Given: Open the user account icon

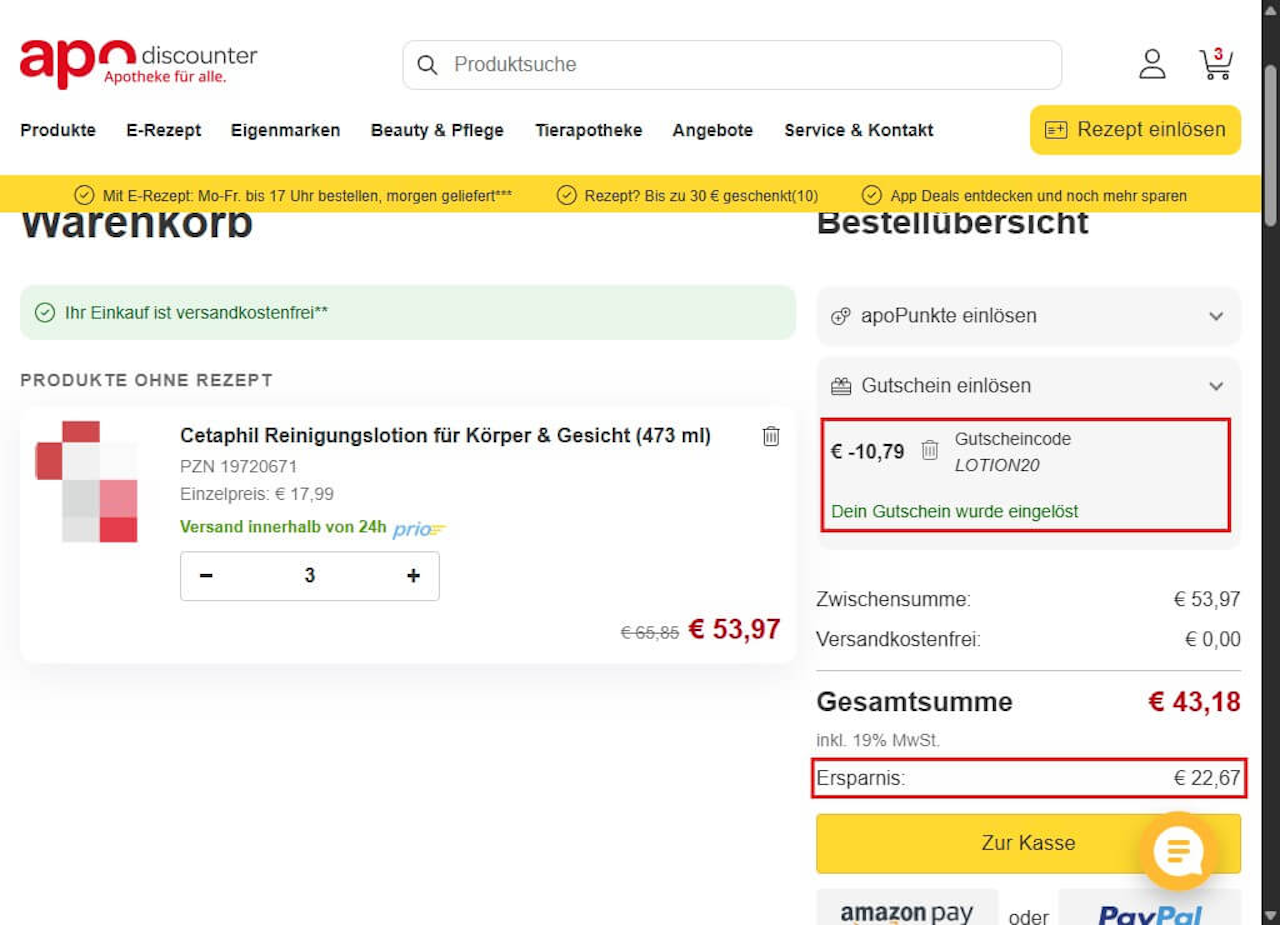Looking at the screenshot, I should click(x=1153, y=64).
